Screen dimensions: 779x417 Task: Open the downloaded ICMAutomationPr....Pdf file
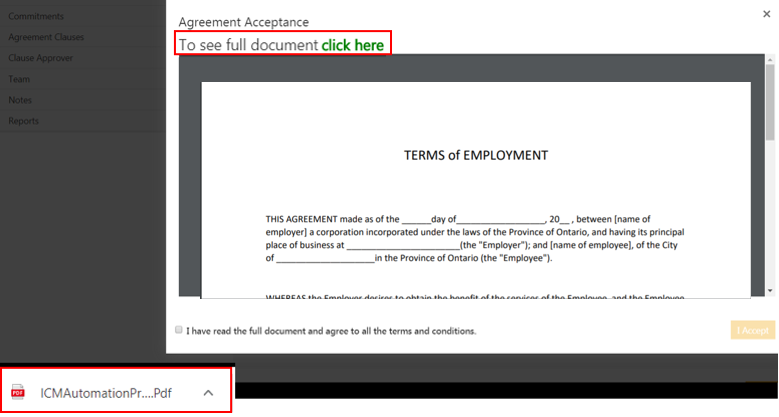[x=106, y=393]
